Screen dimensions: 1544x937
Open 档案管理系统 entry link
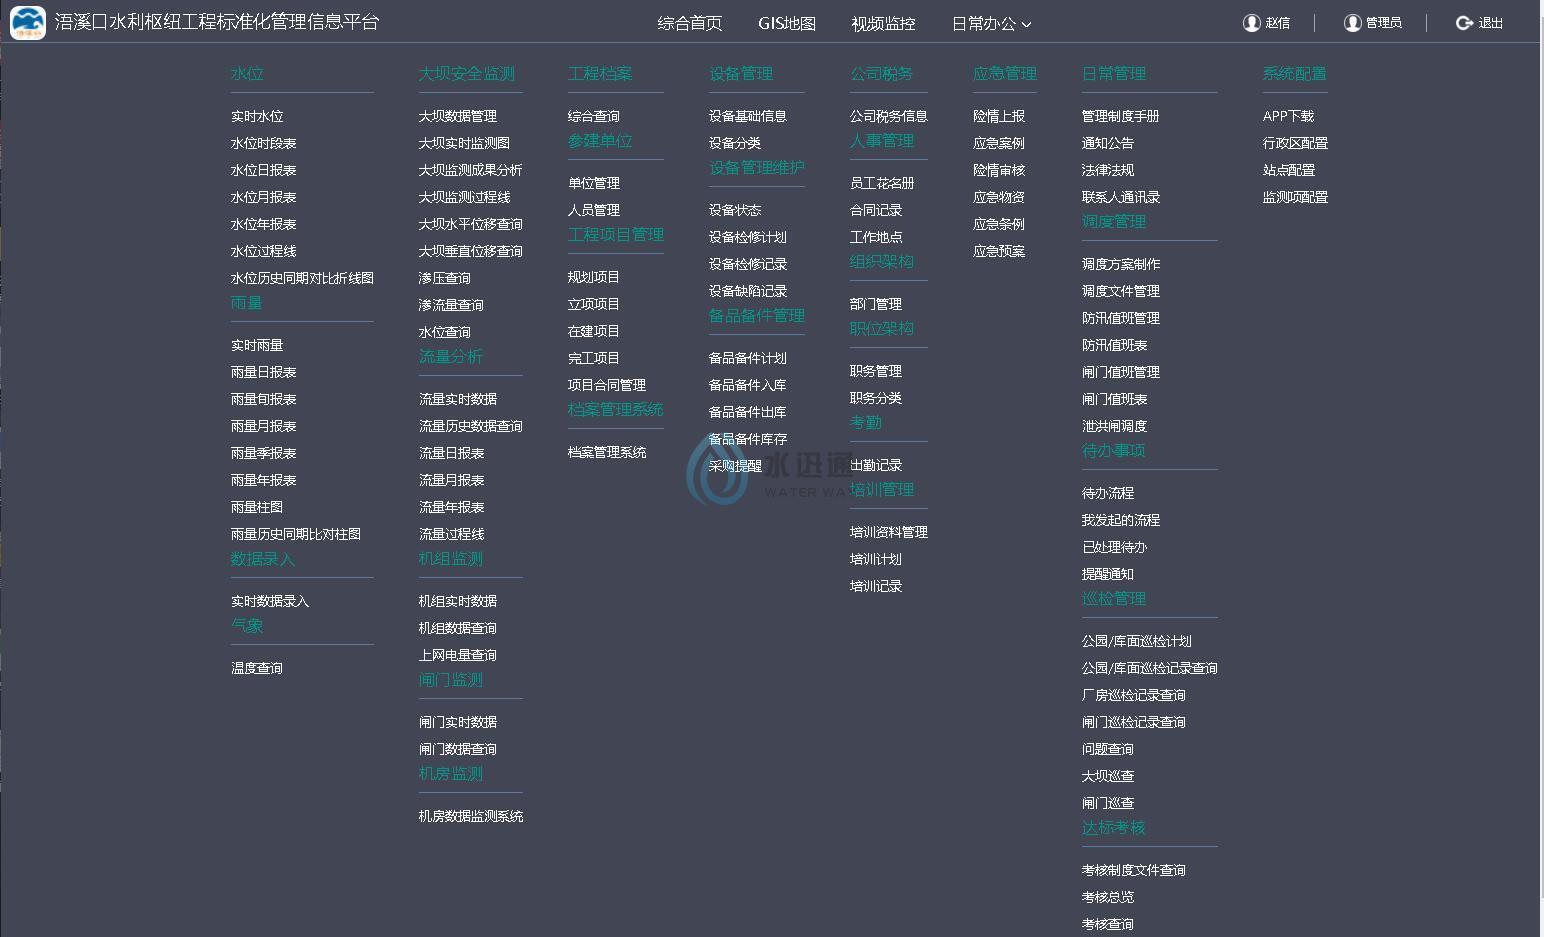[607, 452]
